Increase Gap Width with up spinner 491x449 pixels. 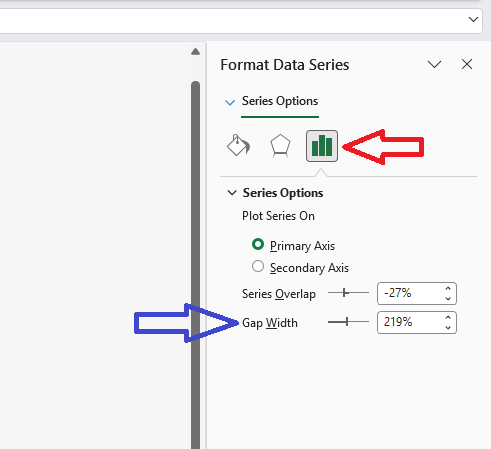[x=448, y=318]
